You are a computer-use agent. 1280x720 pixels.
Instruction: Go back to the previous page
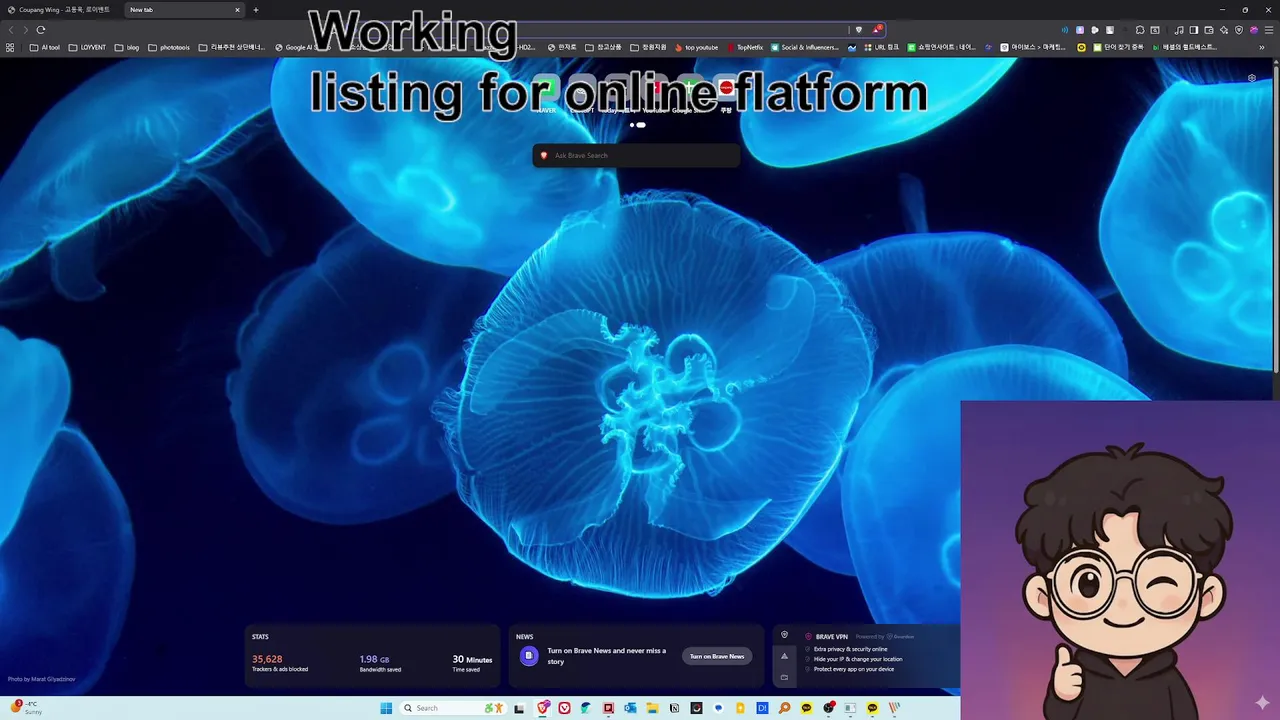tap(11, 30)
